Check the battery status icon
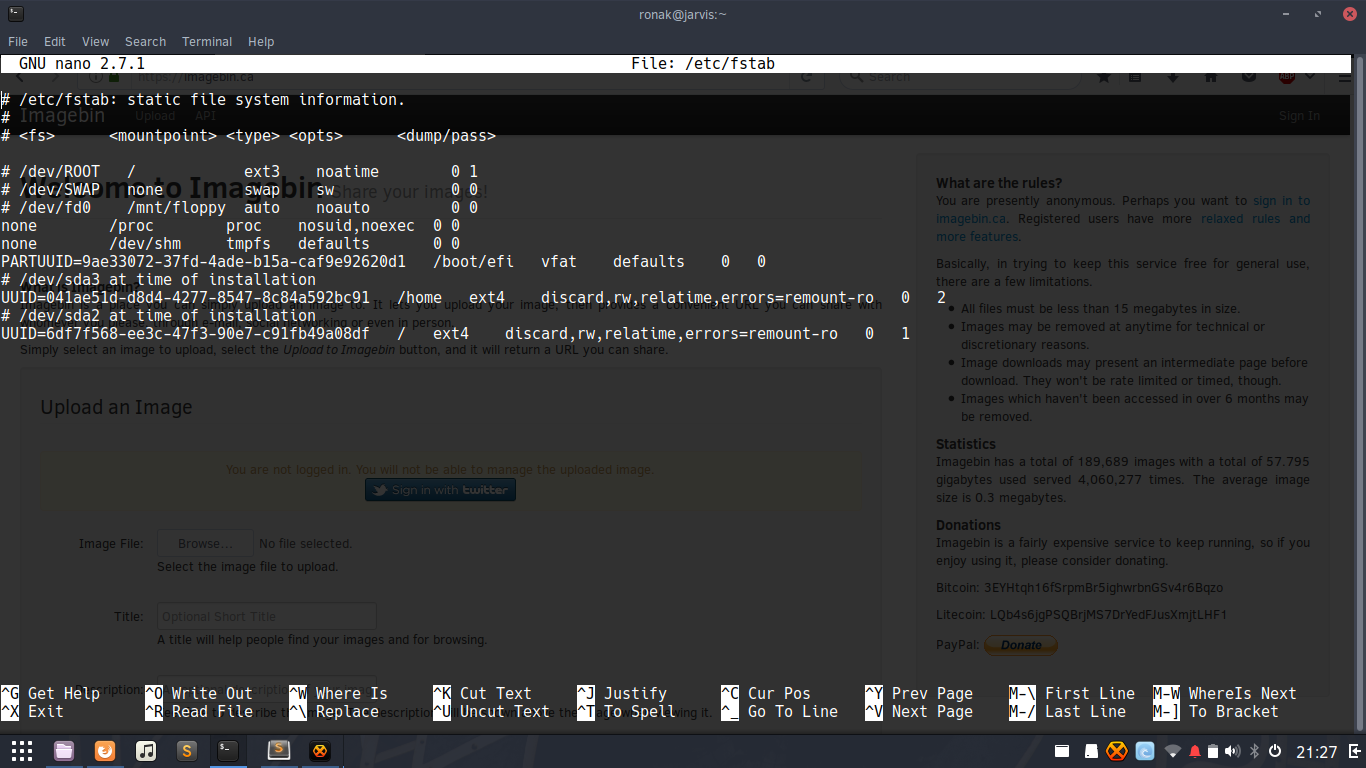The height and width of the screenshot is (768, 1366). tap(1213, 751)
